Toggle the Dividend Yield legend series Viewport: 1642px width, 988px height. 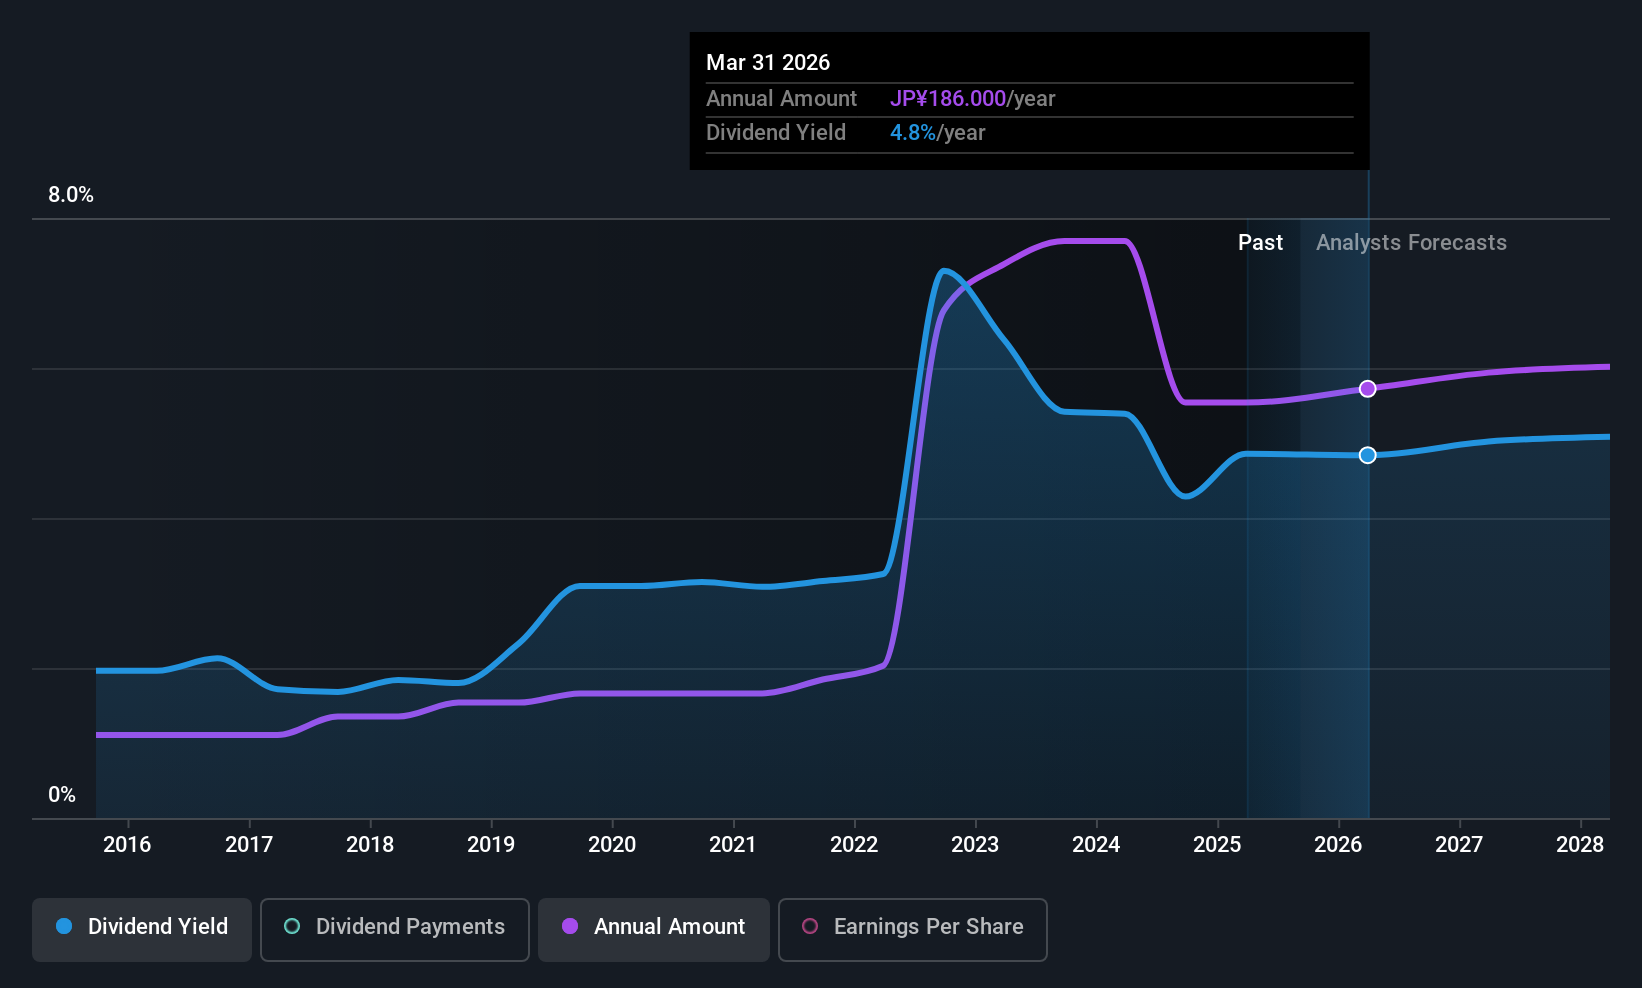[142, 930]
